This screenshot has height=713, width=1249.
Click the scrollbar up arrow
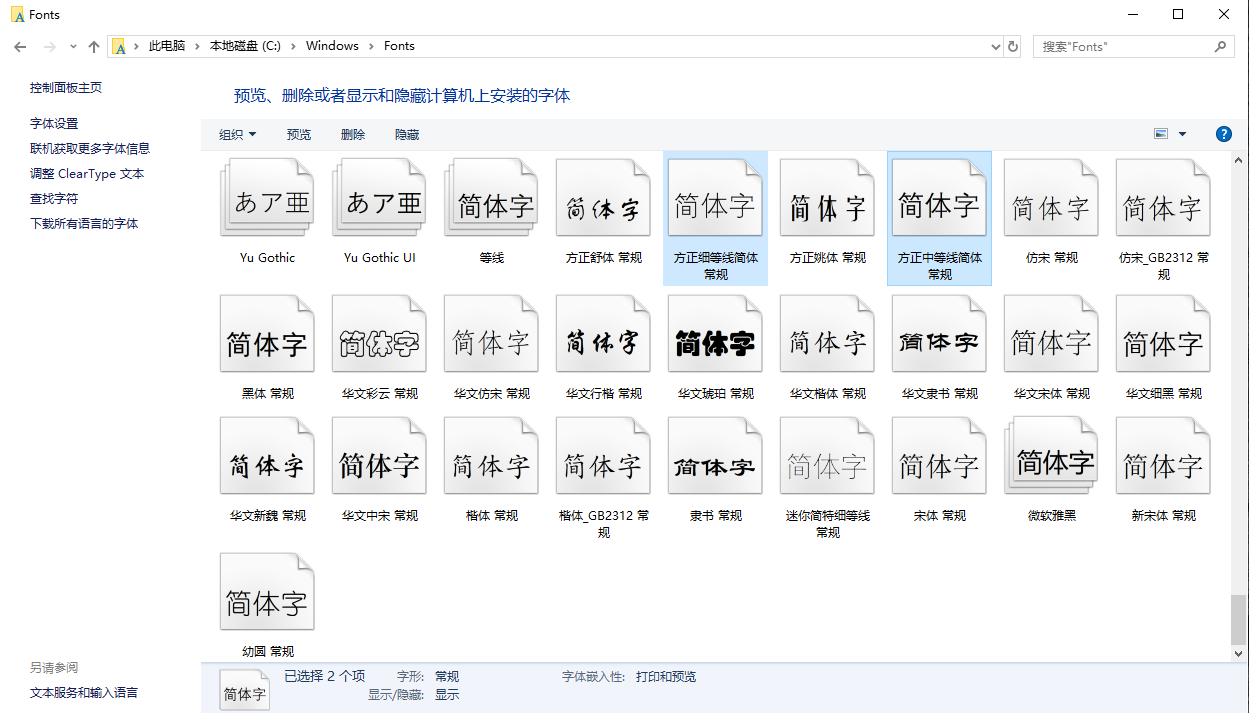[1239, 160]
